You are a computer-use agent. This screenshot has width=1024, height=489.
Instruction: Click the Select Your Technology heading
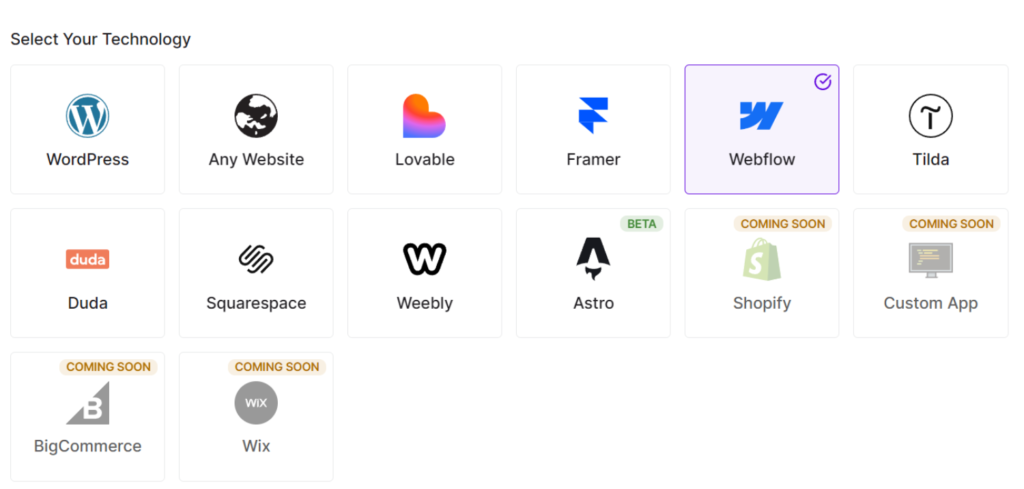pos(101,39)
